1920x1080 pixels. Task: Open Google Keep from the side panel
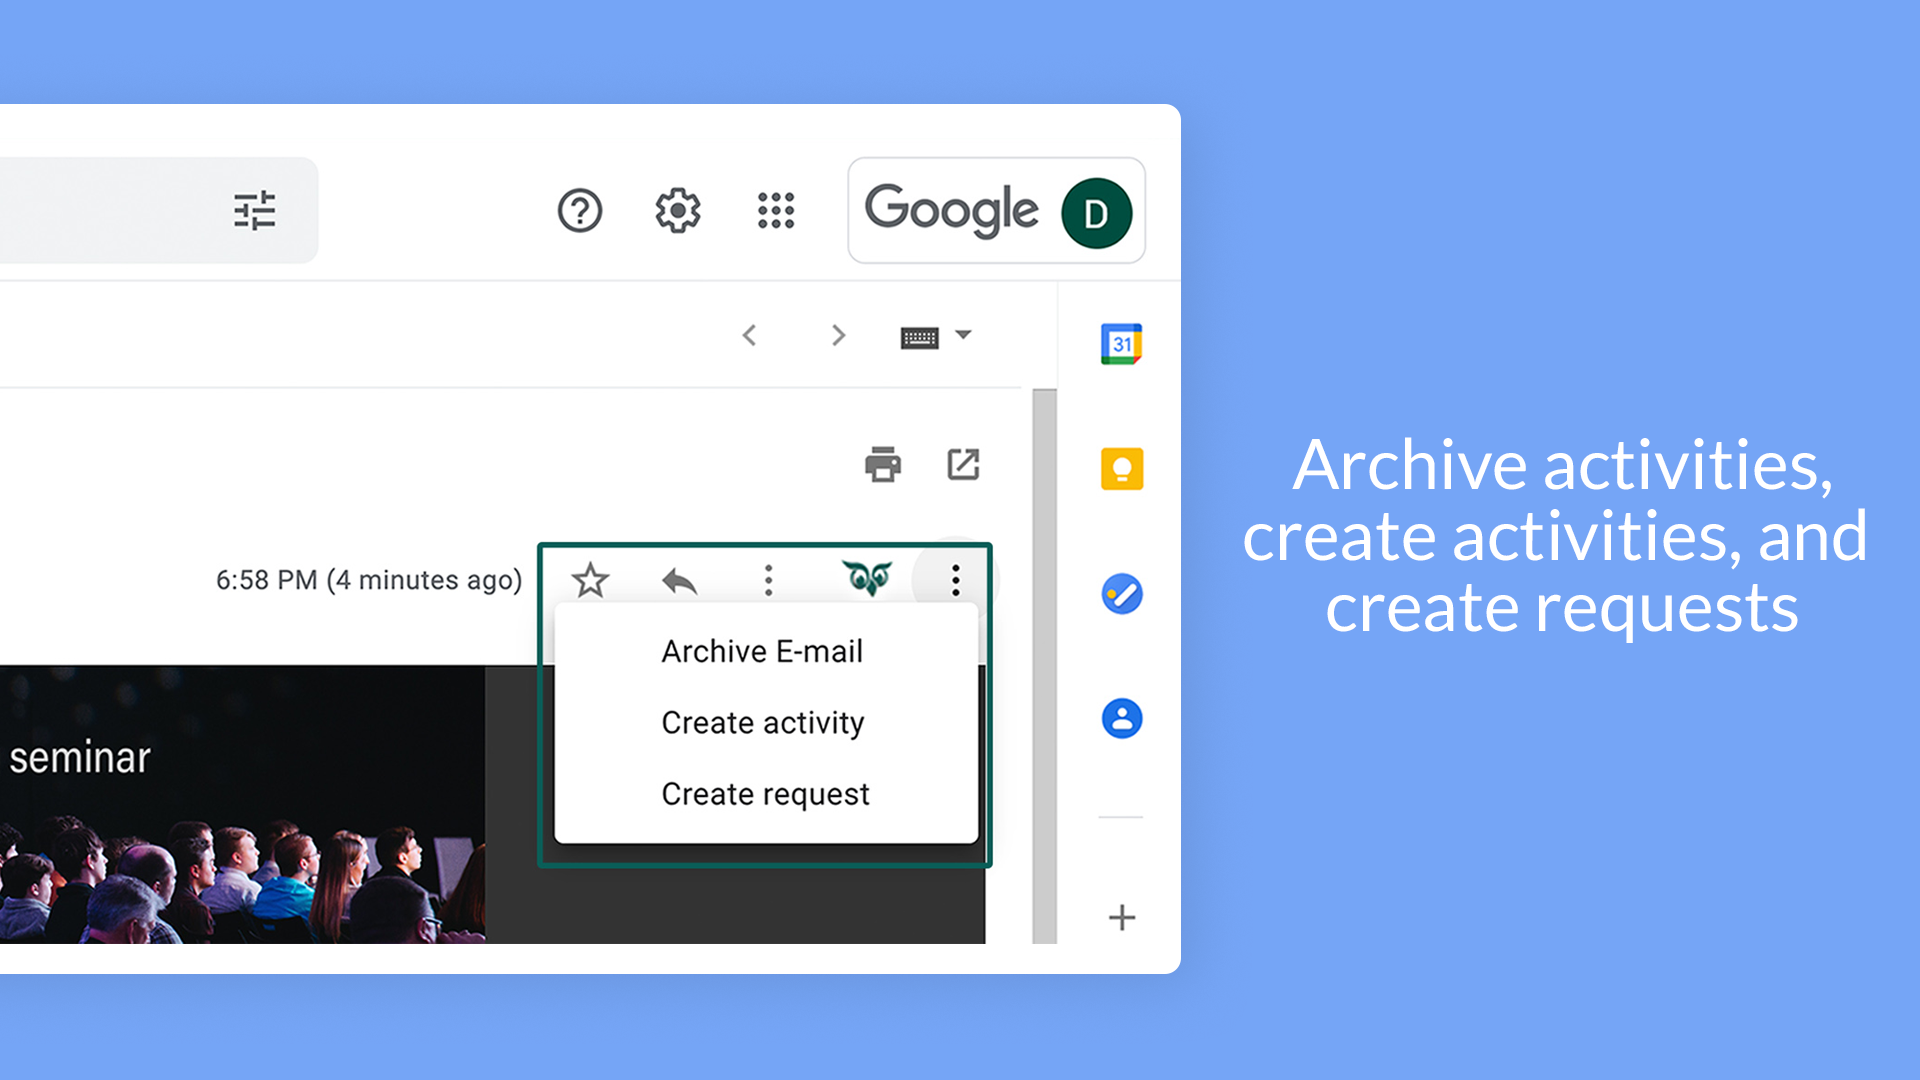point(1122,467)
